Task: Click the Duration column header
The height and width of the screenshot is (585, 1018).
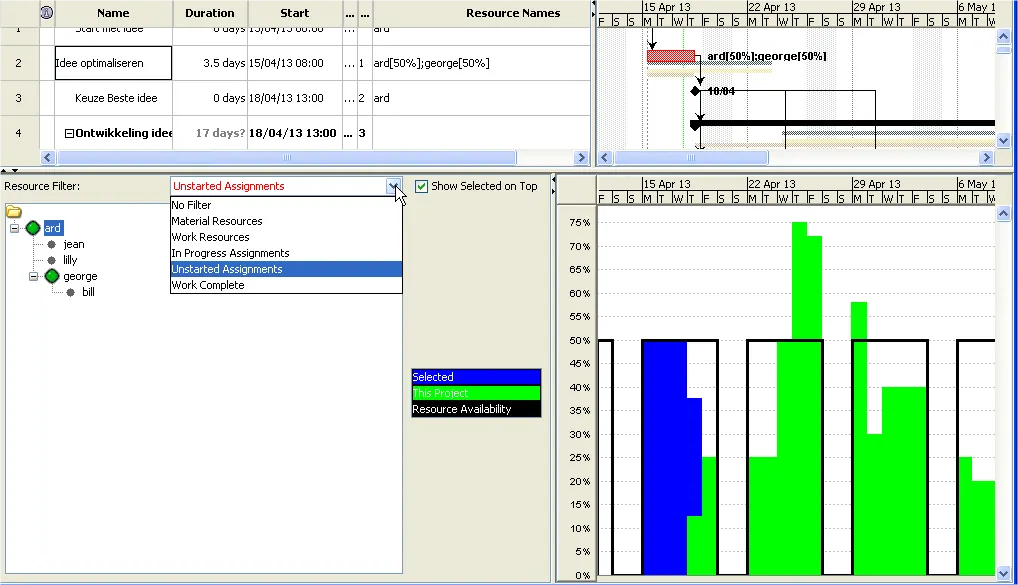Action: click(x=210, y=13)
